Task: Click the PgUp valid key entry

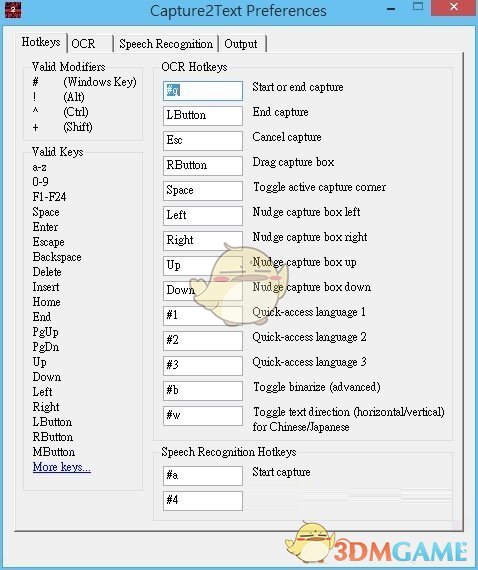Action: point(45,332)
